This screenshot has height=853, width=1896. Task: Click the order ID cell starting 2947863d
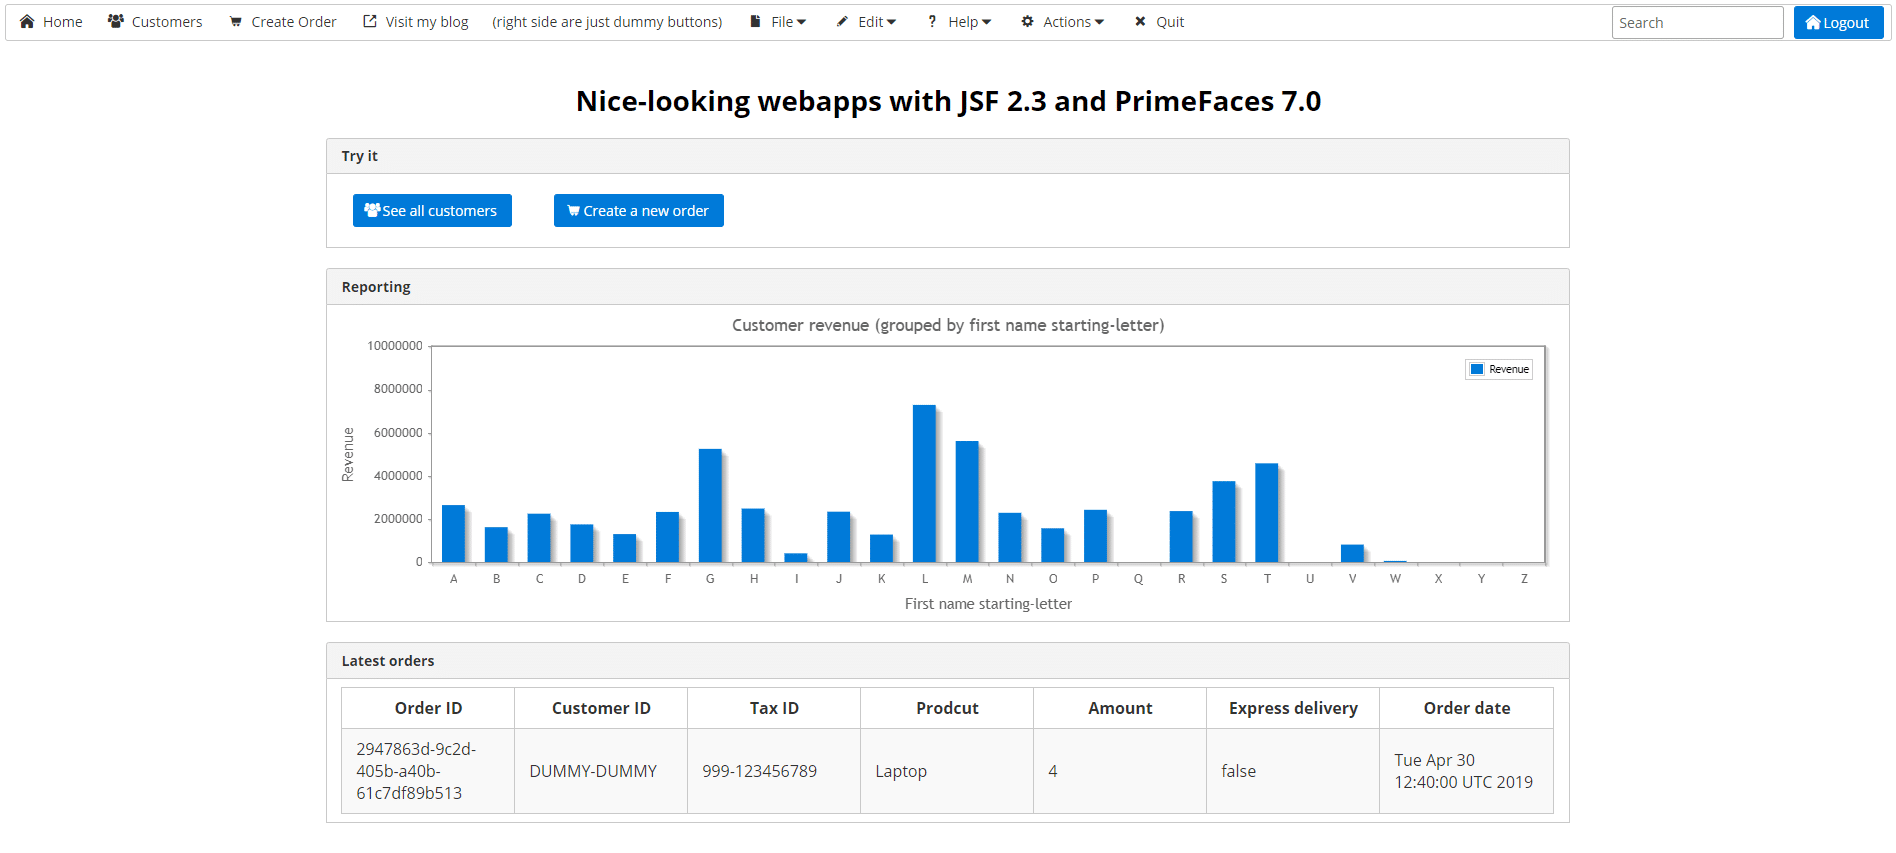click(428, 771)
